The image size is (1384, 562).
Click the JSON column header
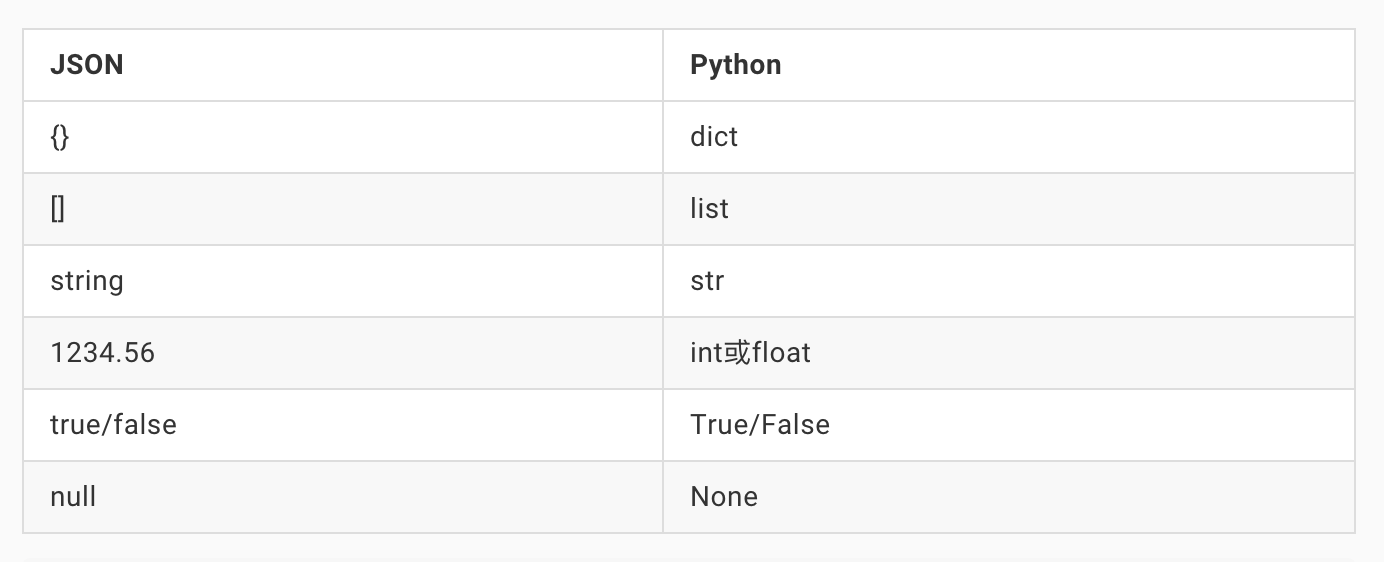(x=87, y=65)
